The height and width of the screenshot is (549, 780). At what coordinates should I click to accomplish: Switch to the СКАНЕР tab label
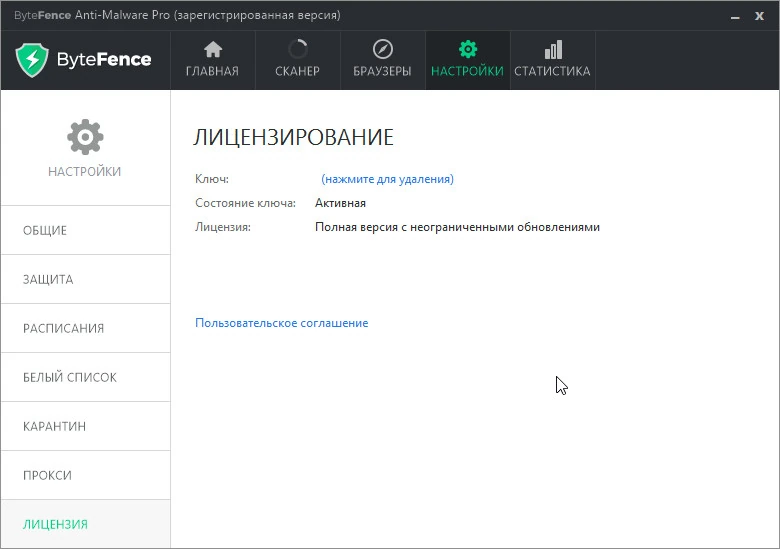(x=297, y=71)
